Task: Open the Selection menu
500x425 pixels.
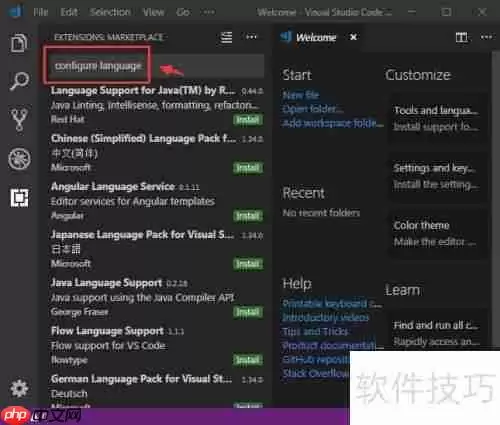Action: tap(110, 12)
